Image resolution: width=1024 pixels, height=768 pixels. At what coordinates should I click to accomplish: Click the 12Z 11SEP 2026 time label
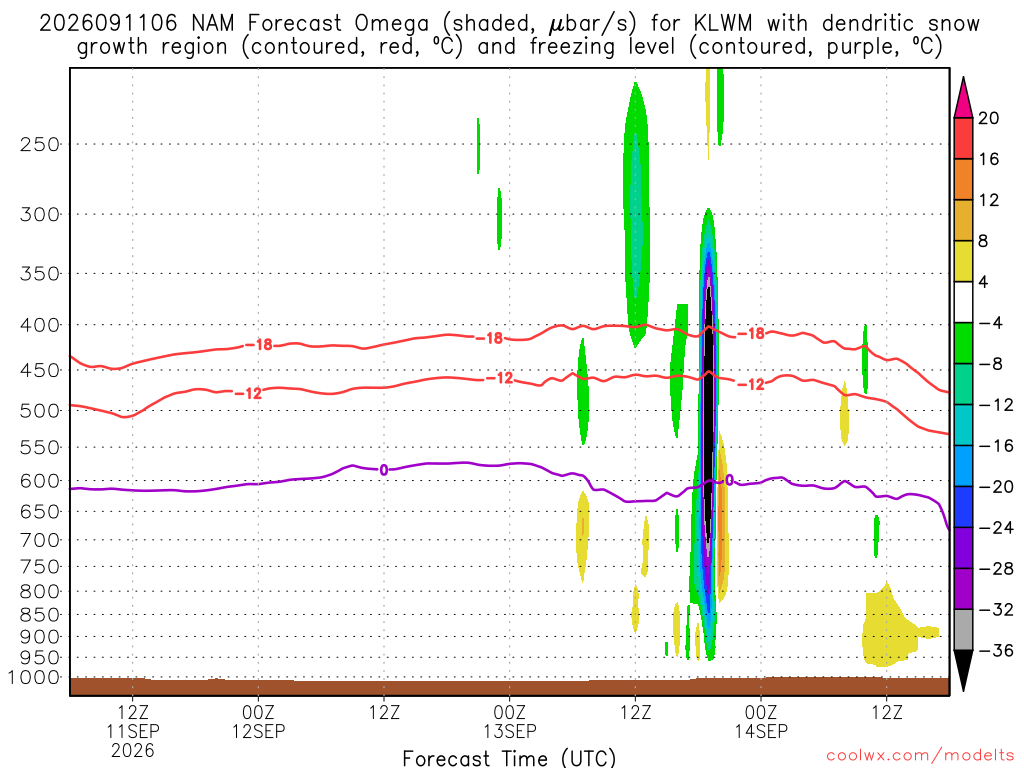(133, 731)
